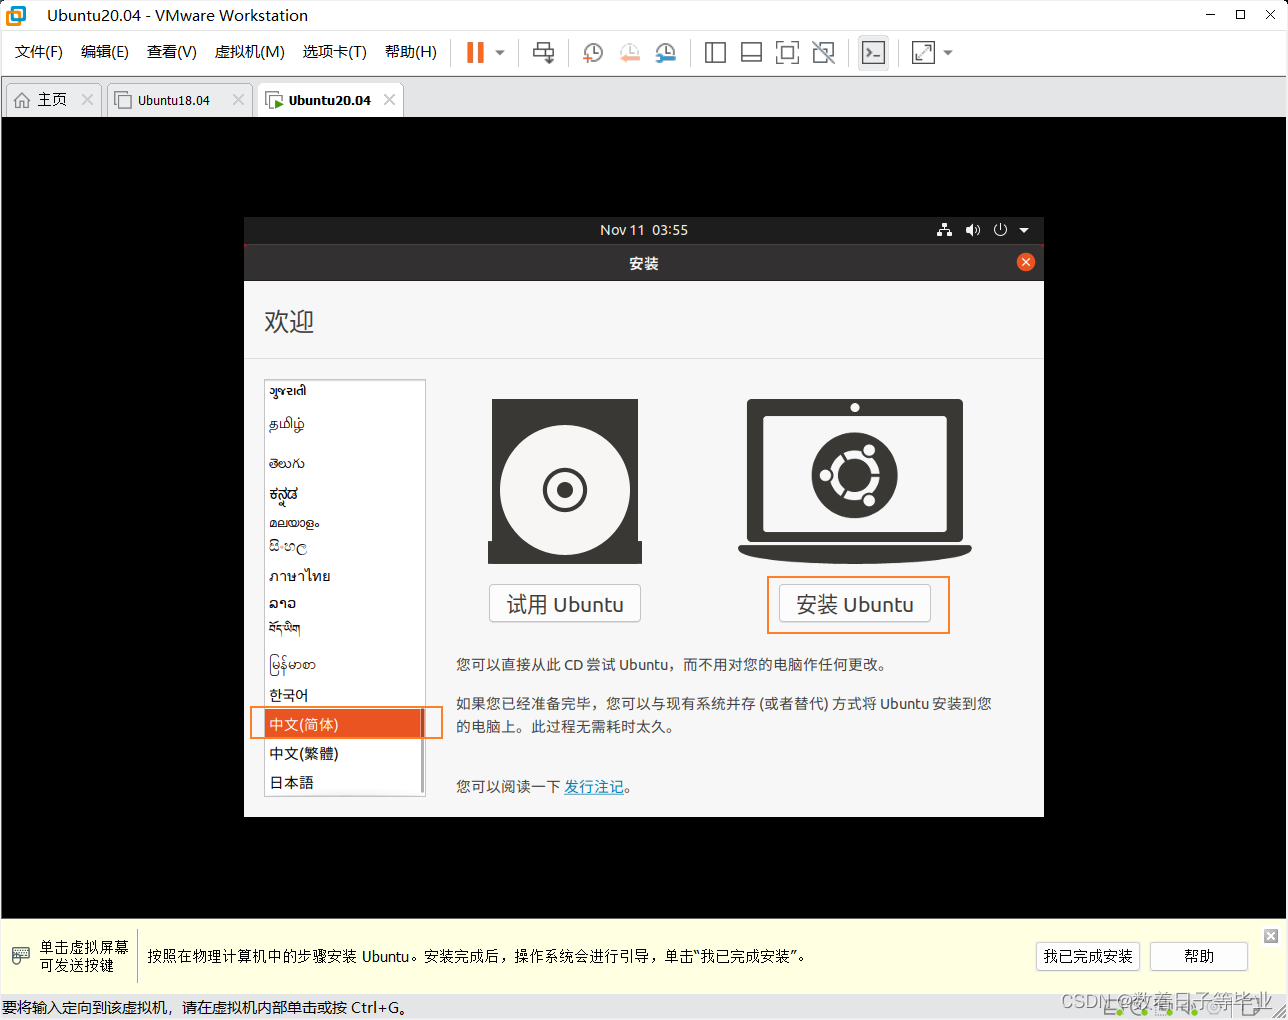Screen dimensions: 1288x1020
Task: Take a snapshot of the VM
Action: (593, 53)
